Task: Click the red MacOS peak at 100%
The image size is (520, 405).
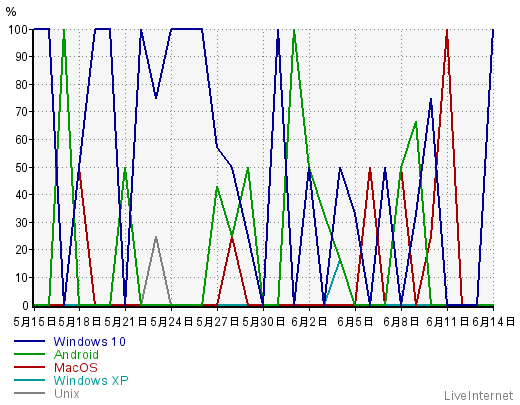Action: pyautogui.click(x=447, y=31)
